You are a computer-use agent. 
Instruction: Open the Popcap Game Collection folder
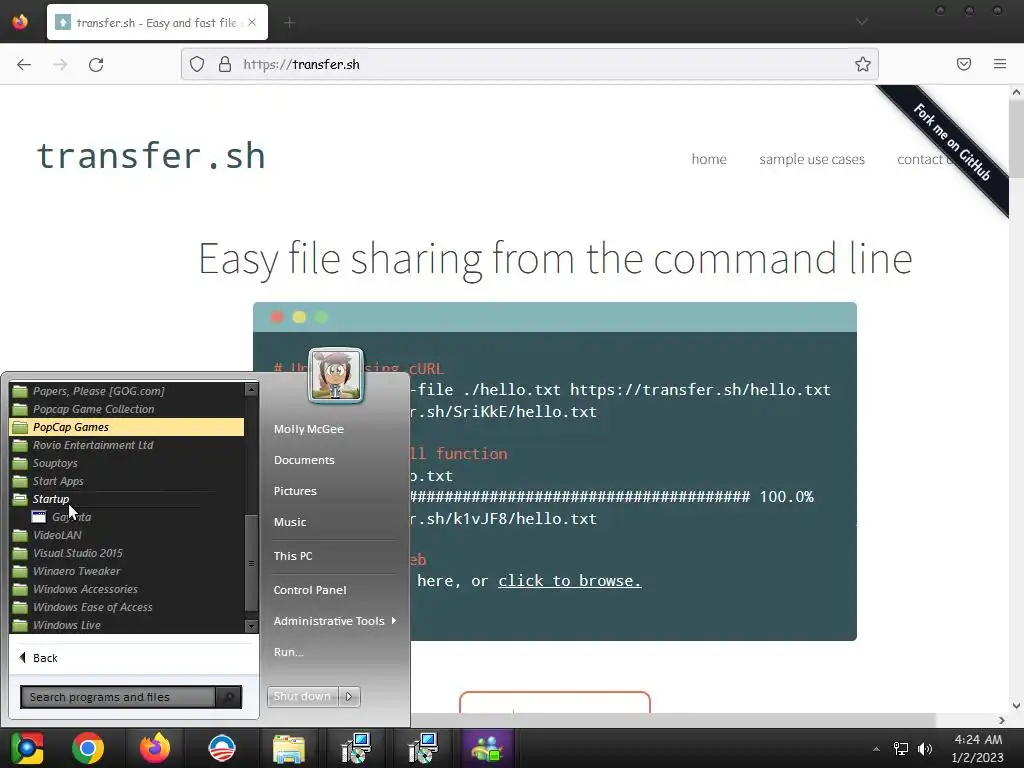tap(127, 409)
